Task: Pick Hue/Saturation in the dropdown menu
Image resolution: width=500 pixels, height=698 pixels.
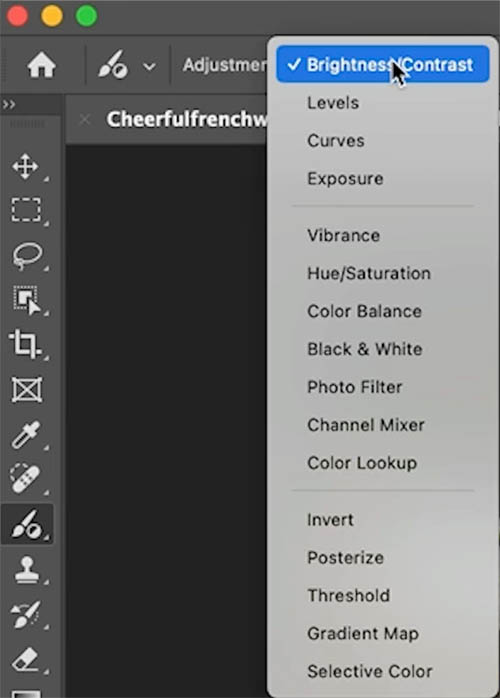Action: (x=369, y=273)
